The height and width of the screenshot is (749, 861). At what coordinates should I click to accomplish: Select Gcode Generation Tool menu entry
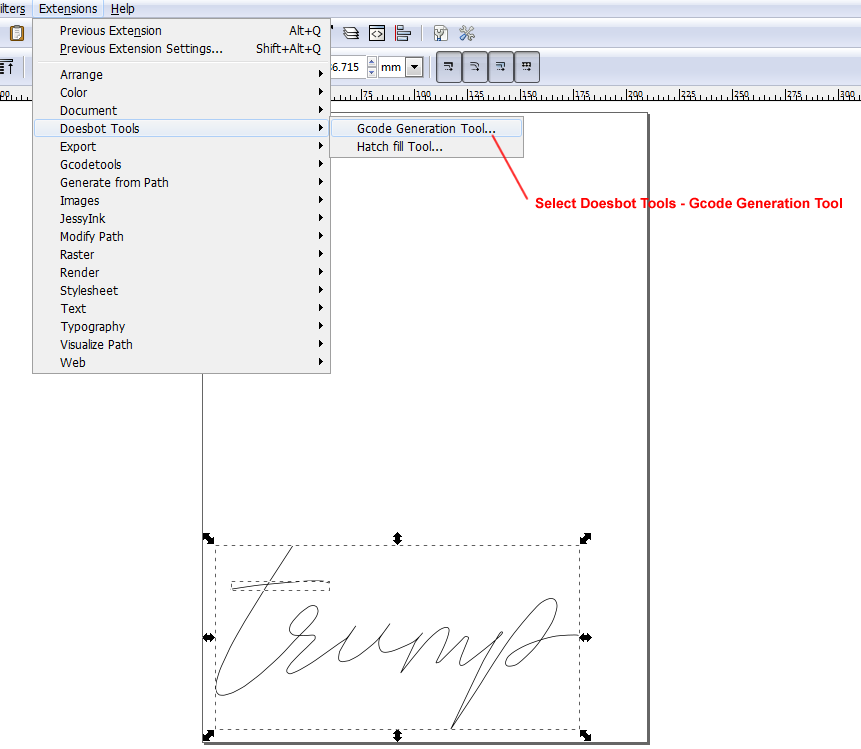pos(425,129)
